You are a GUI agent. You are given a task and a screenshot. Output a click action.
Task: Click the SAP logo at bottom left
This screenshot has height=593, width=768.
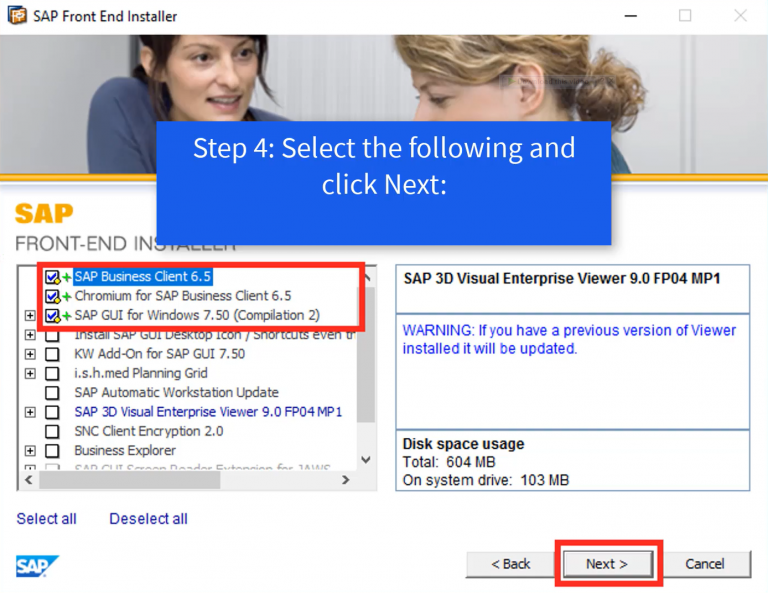37,566
